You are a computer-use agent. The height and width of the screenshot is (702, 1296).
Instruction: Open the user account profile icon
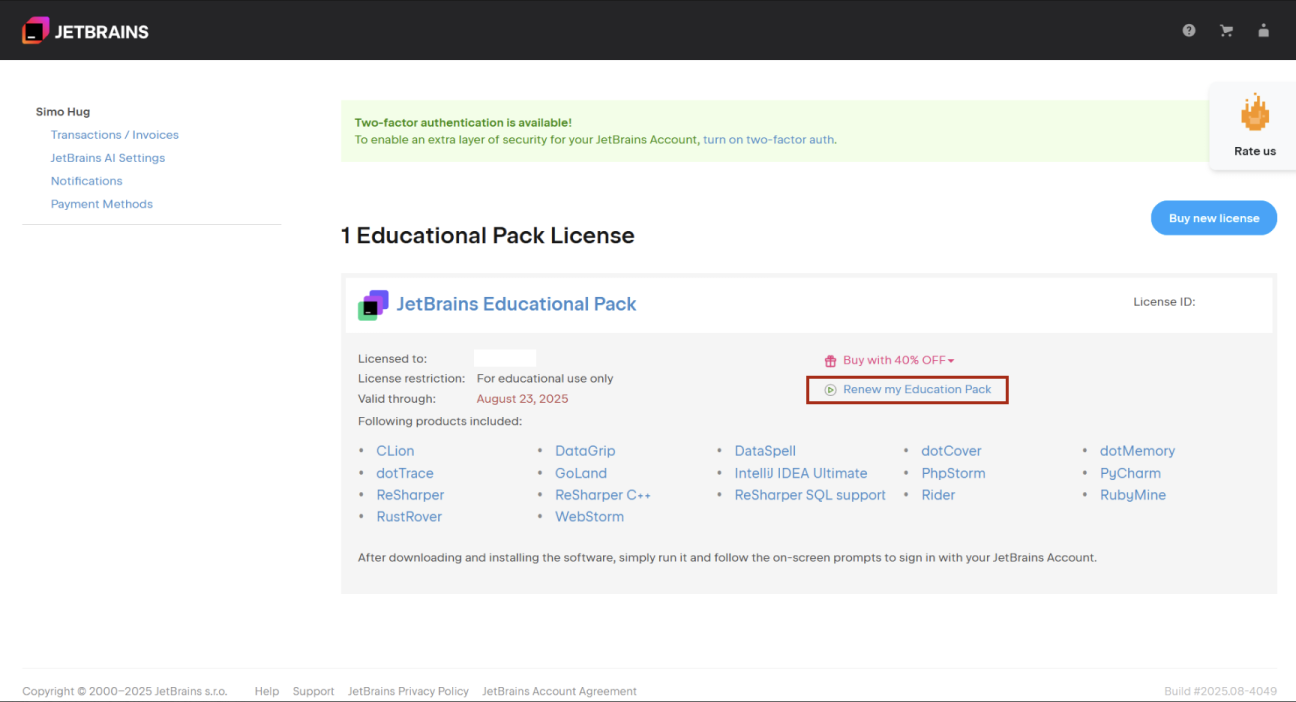(1264, 30)
